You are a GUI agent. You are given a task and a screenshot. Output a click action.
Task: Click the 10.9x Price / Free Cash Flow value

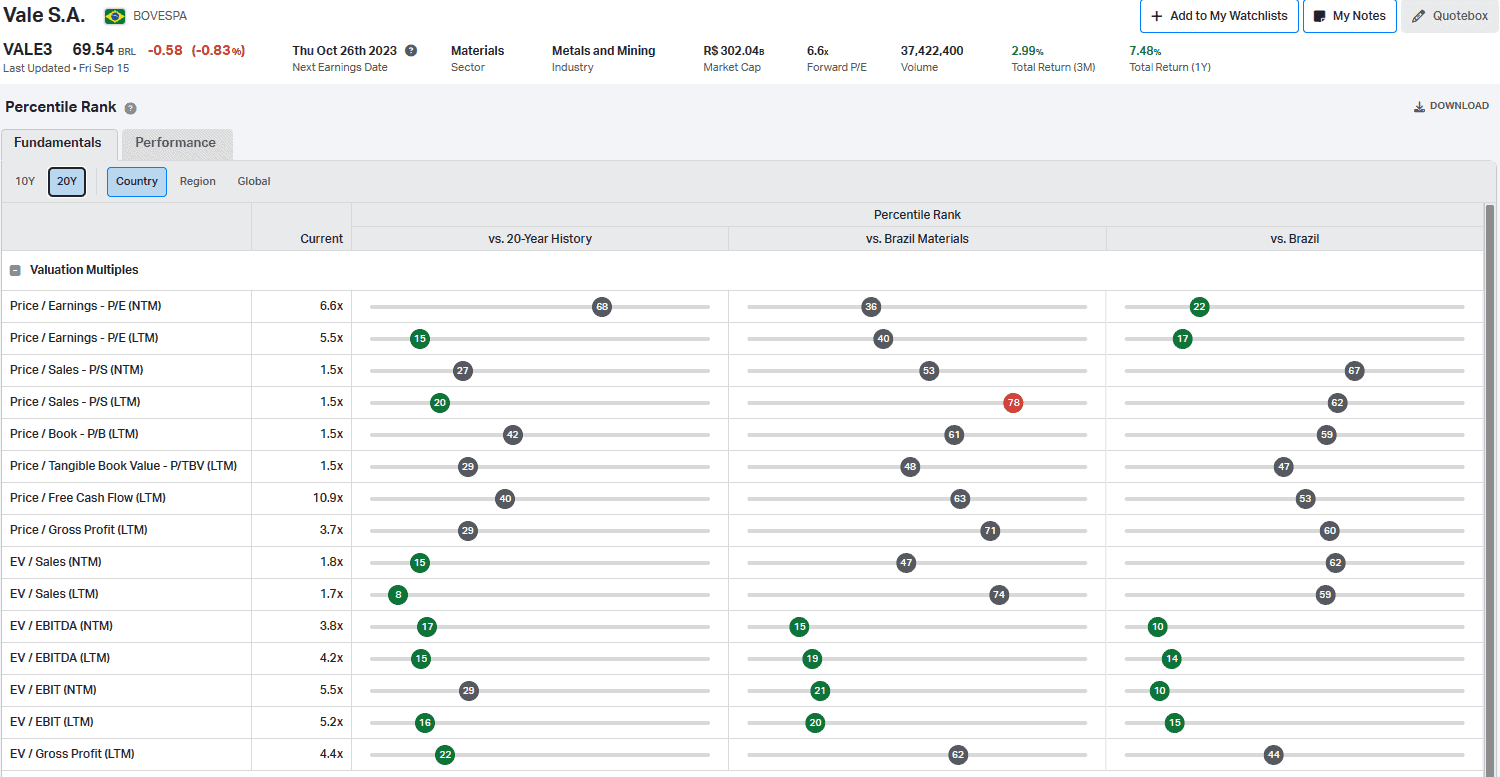click(x=328, y=498)
